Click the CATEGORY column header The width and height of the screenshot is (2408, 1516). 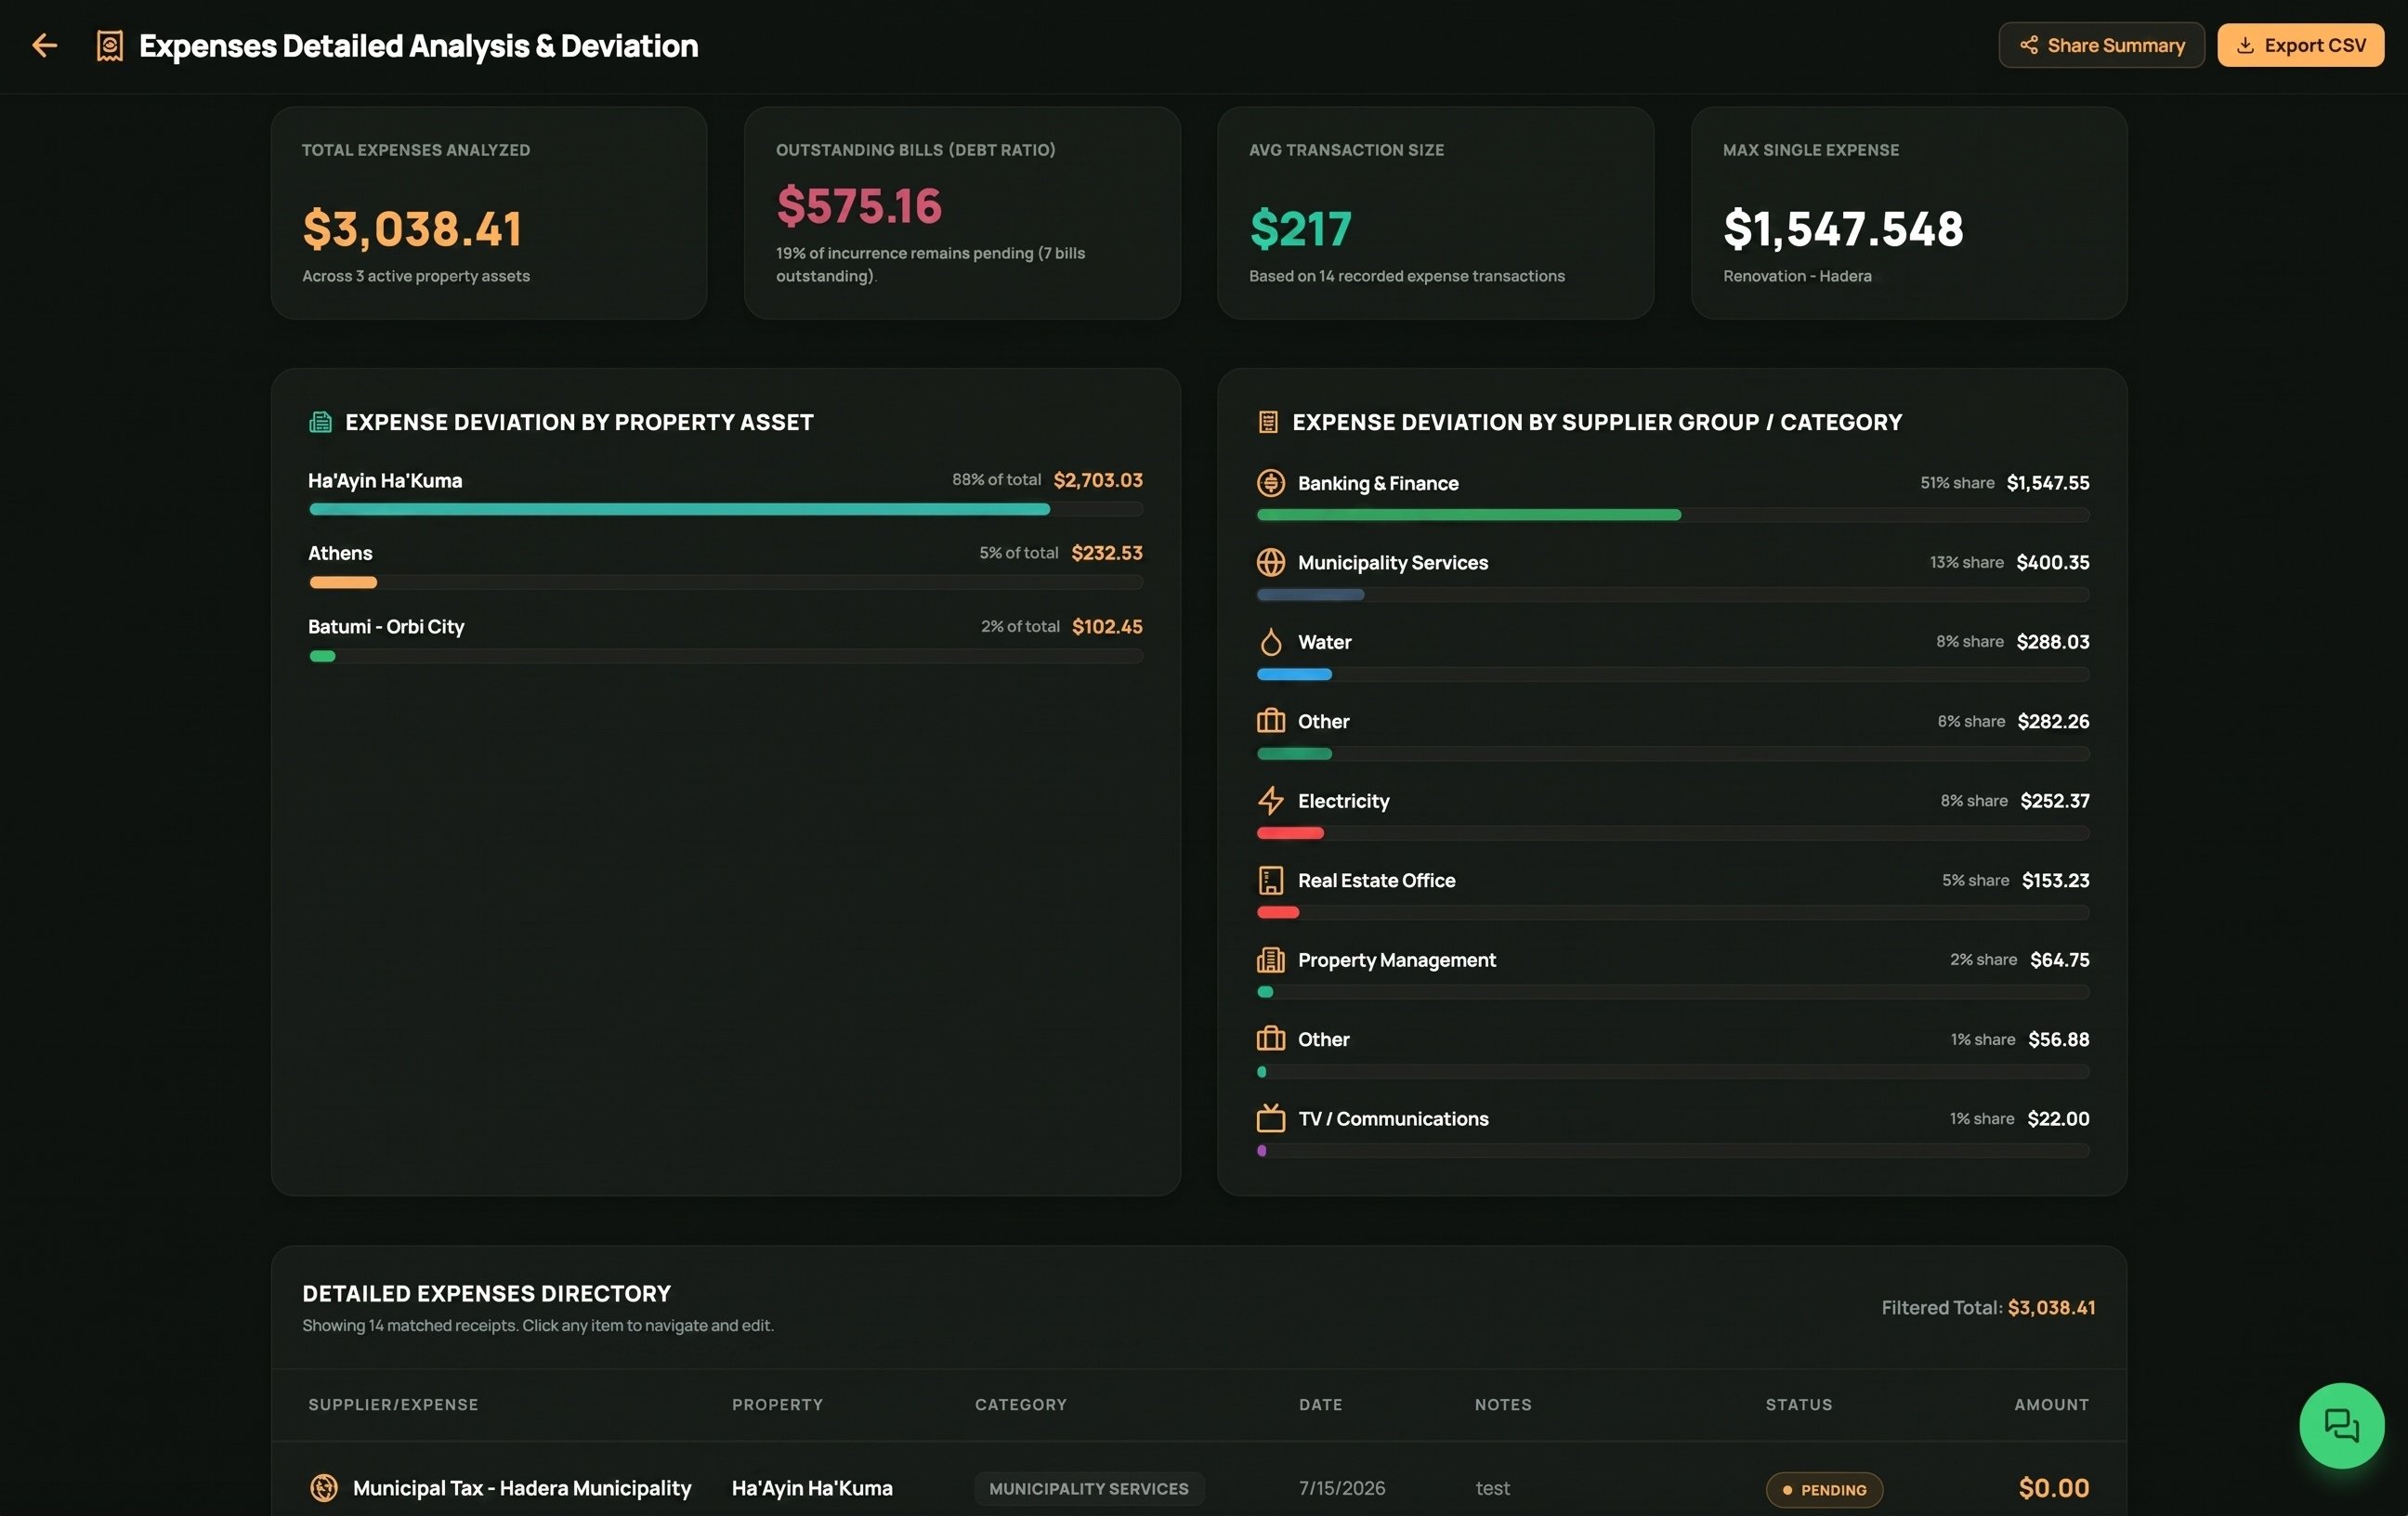(x=1021, y=1405)
